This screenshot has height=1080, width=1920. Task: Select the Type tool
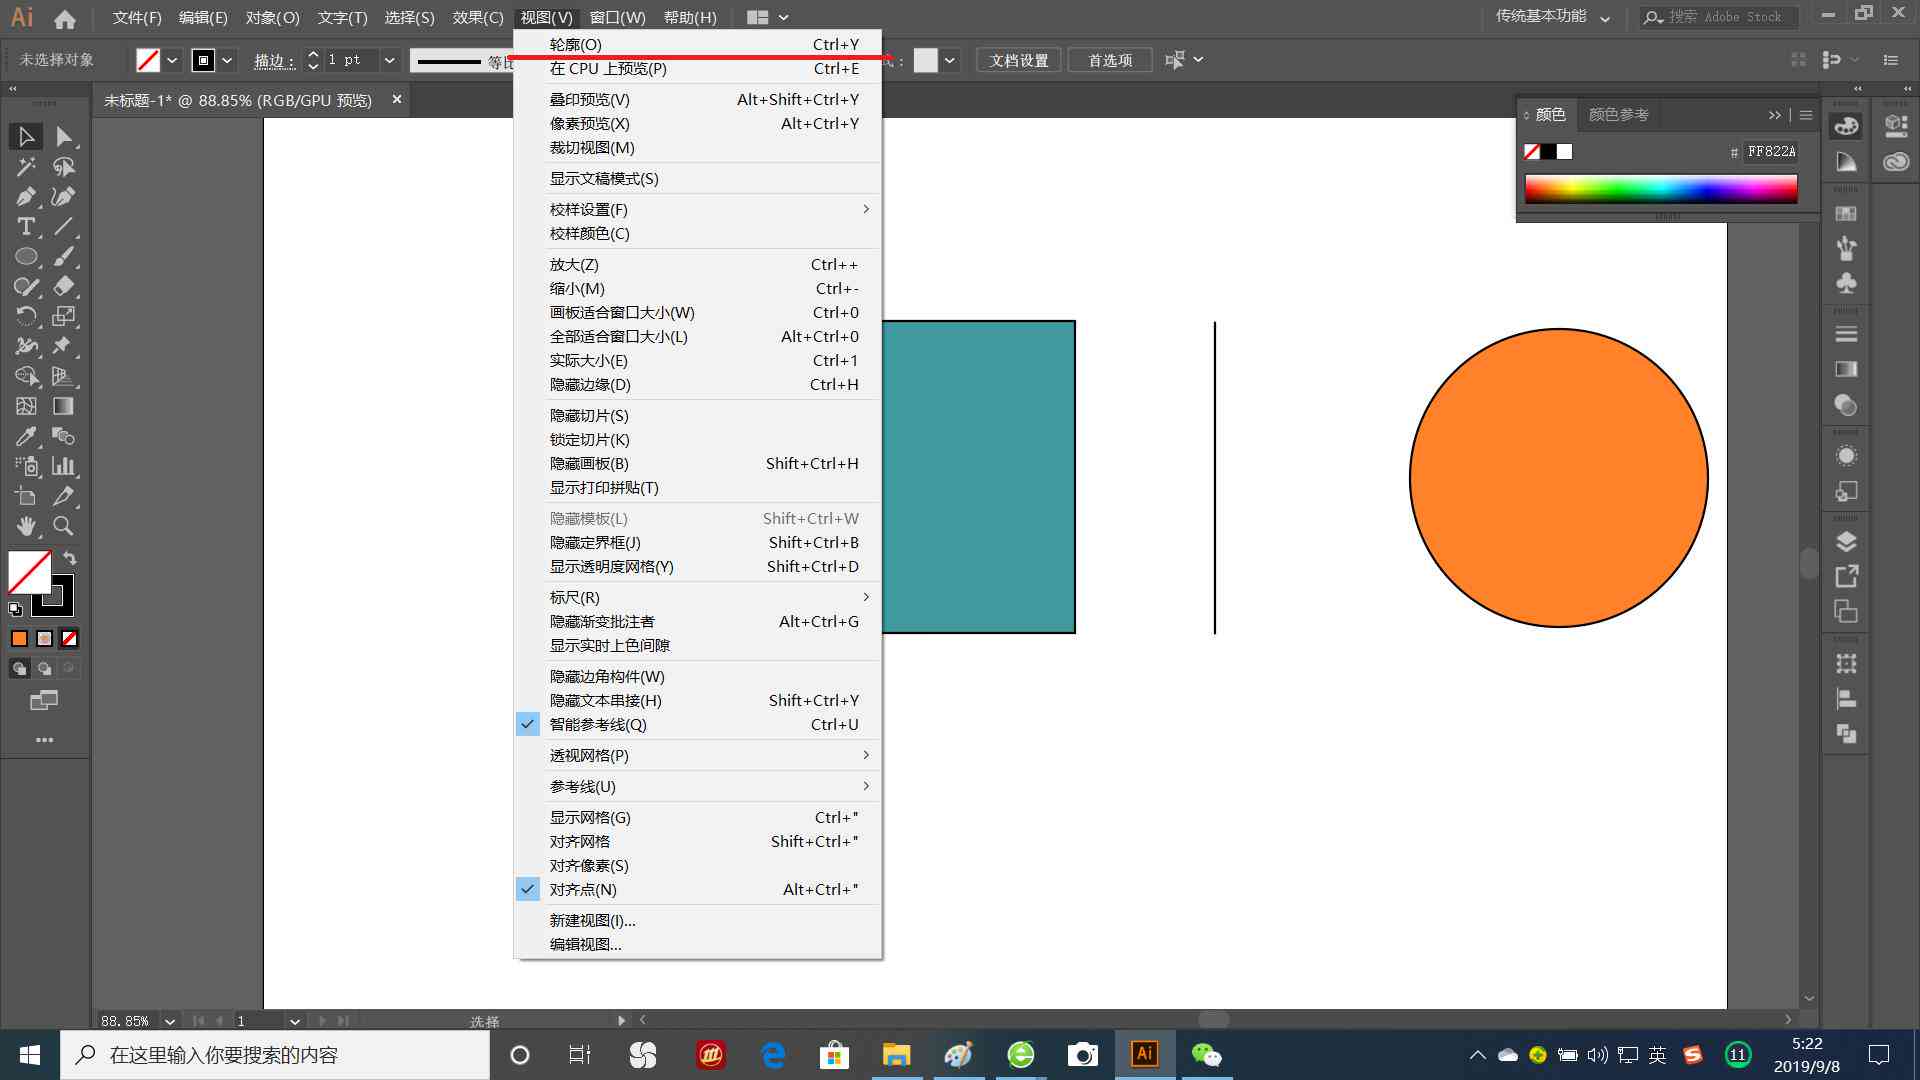25,225
